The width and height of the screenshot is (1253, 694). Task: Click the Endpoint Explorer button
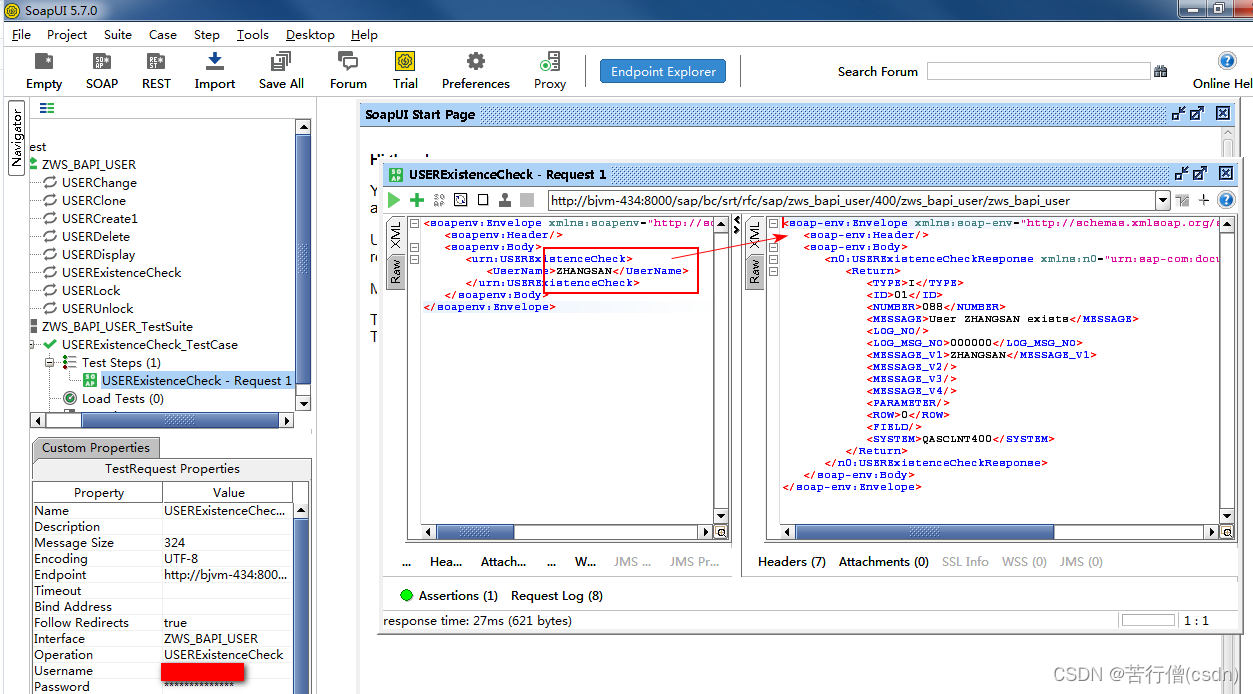663,71
